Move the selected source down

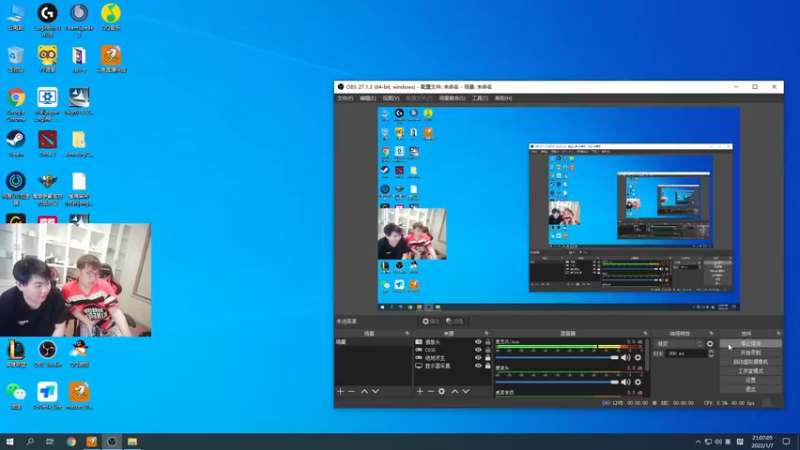point(466,391)
